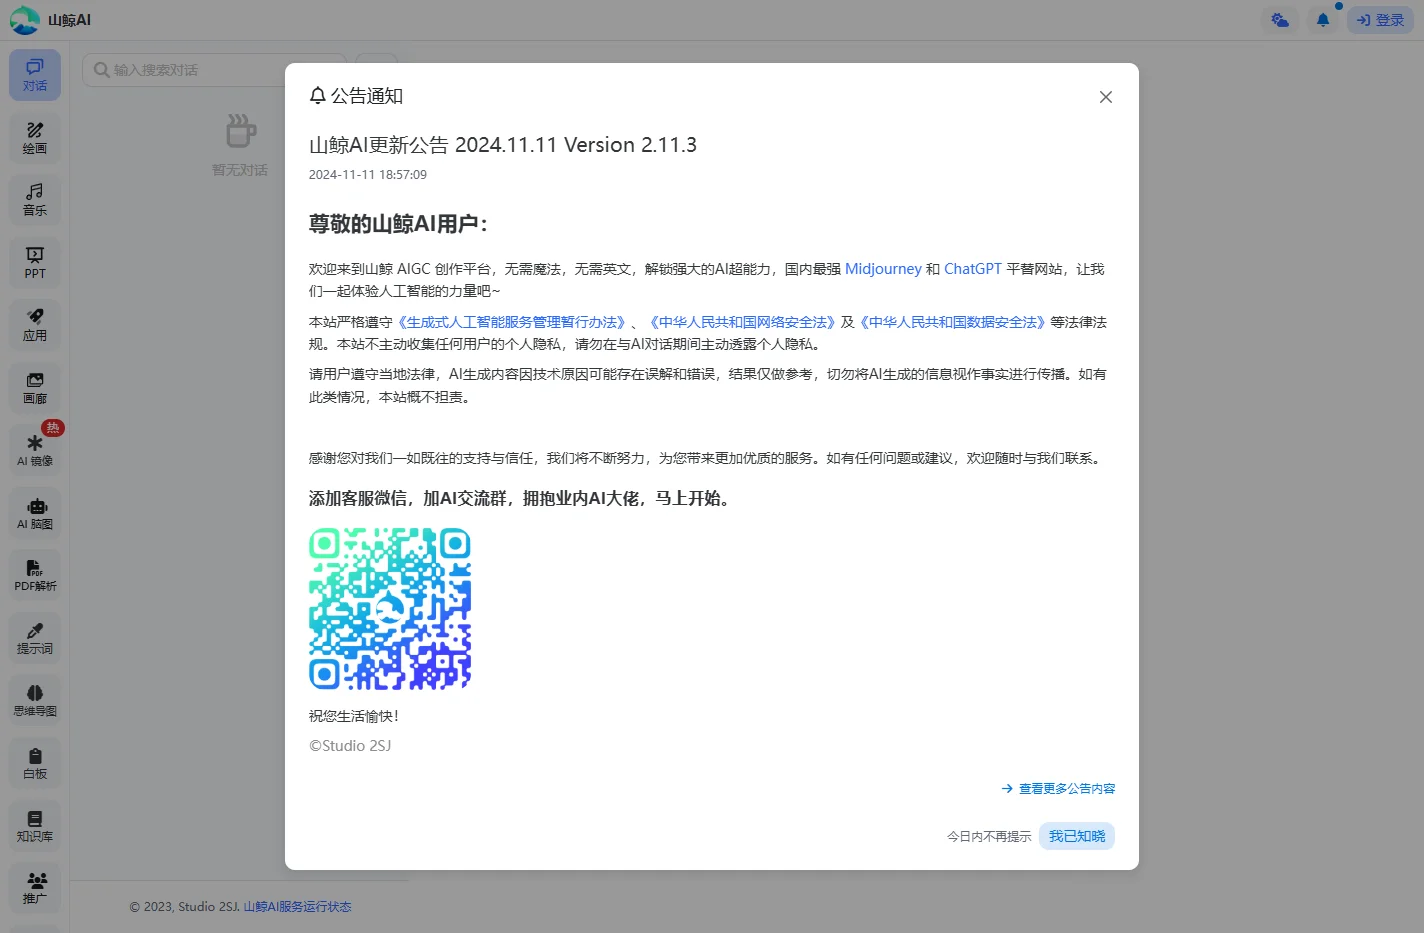The width and height of the screenshot is (1424, 933).
Task: Open the 绘画 drawing section
Action: 35,138
